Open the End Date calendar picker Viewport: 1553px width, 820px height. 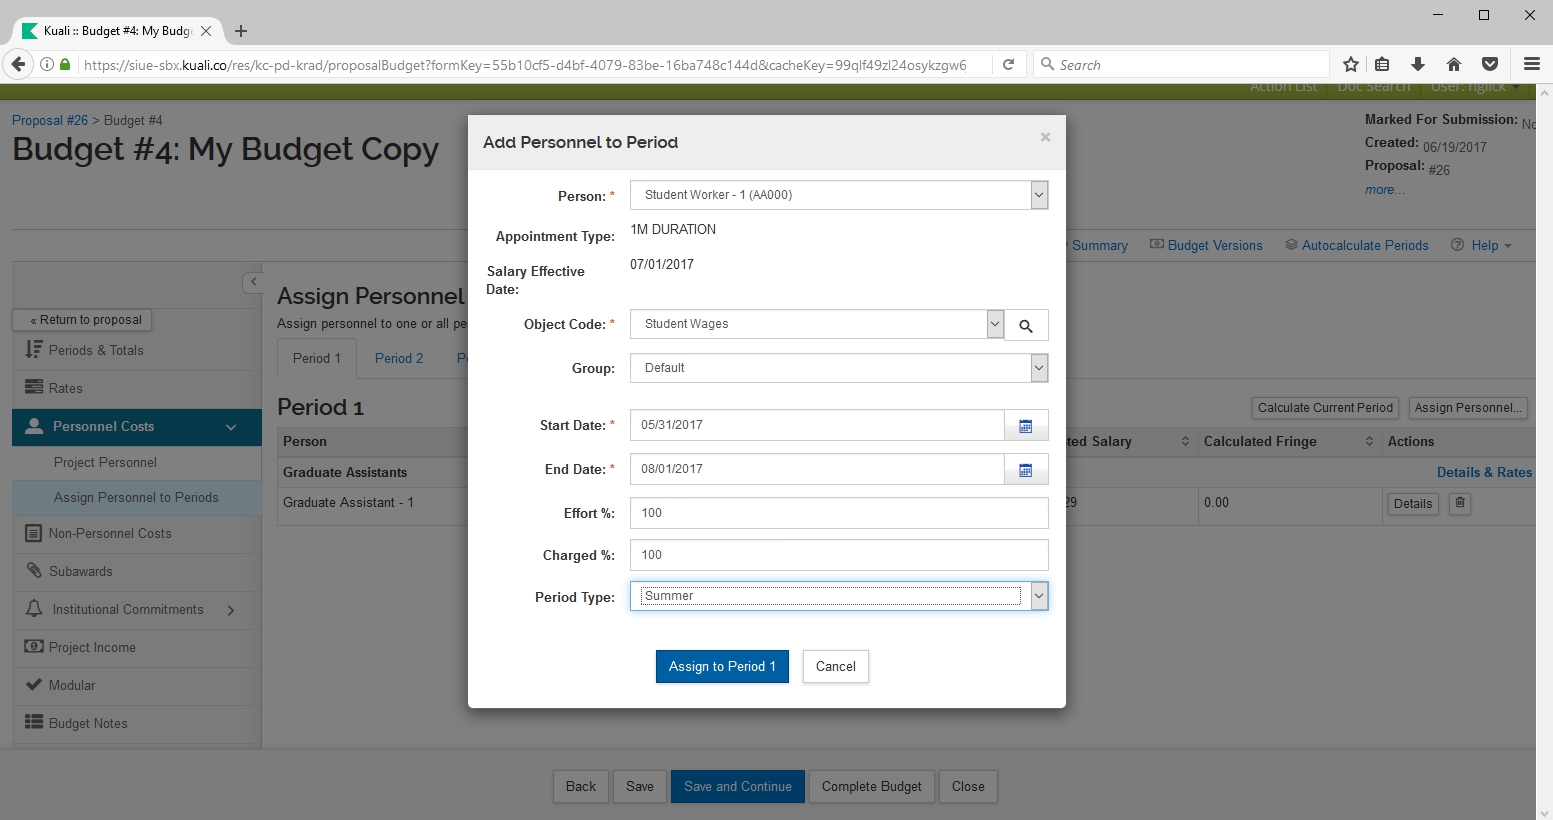pos(1026,470)
